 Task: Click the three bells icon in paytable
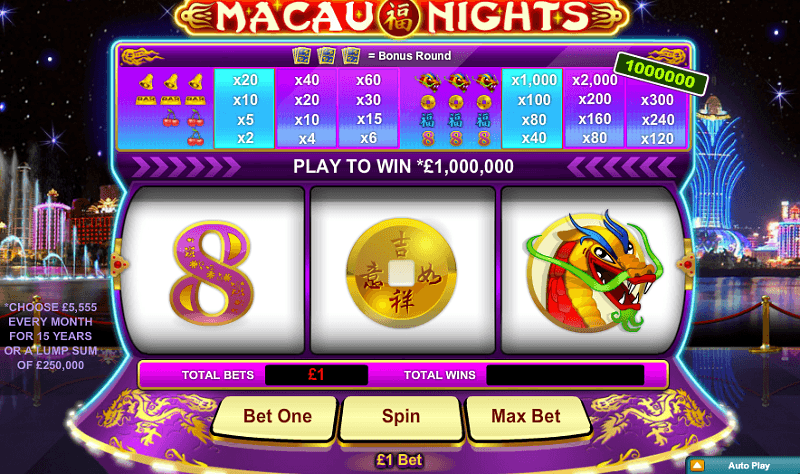pyautogui.click(x=170, y=81)
